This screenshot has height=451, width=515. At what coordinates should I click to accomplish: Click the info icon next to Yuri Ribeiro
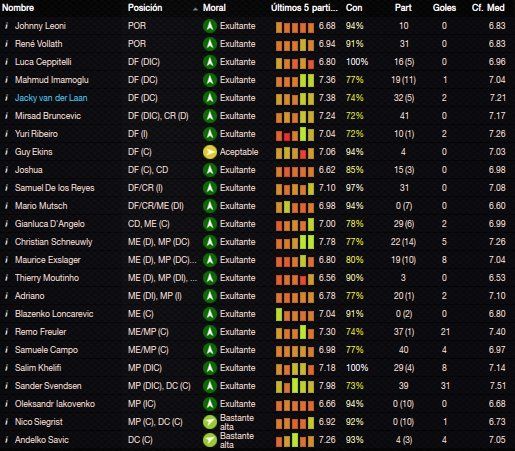click(6, 134)
